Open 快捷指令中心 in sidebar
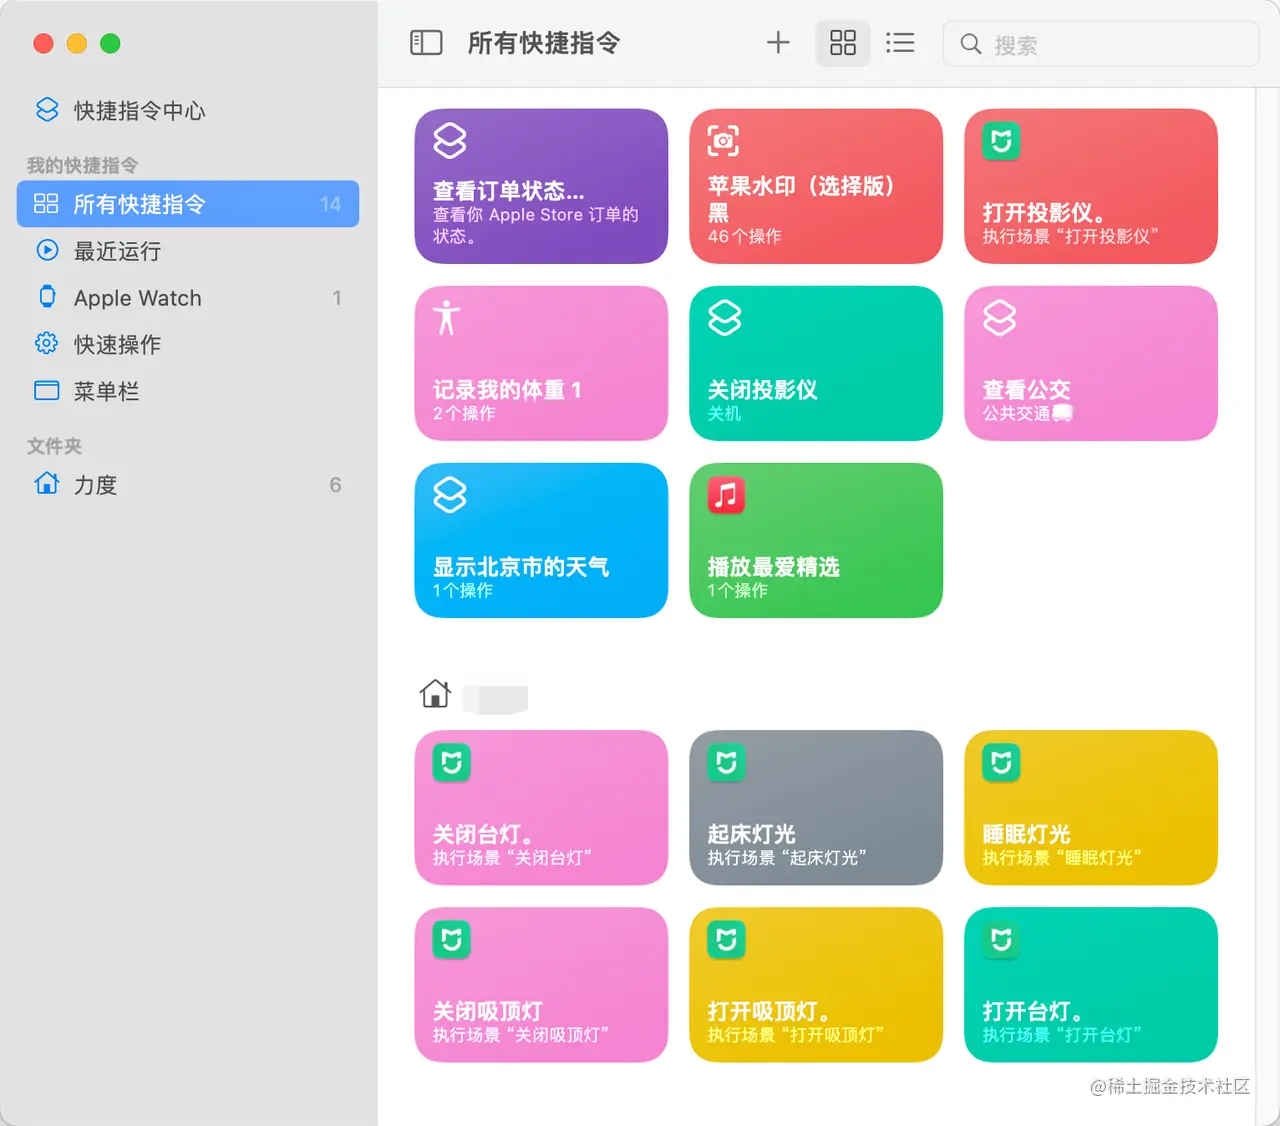This screenshot has width=1280, height=1126. (x=188, y=110)
